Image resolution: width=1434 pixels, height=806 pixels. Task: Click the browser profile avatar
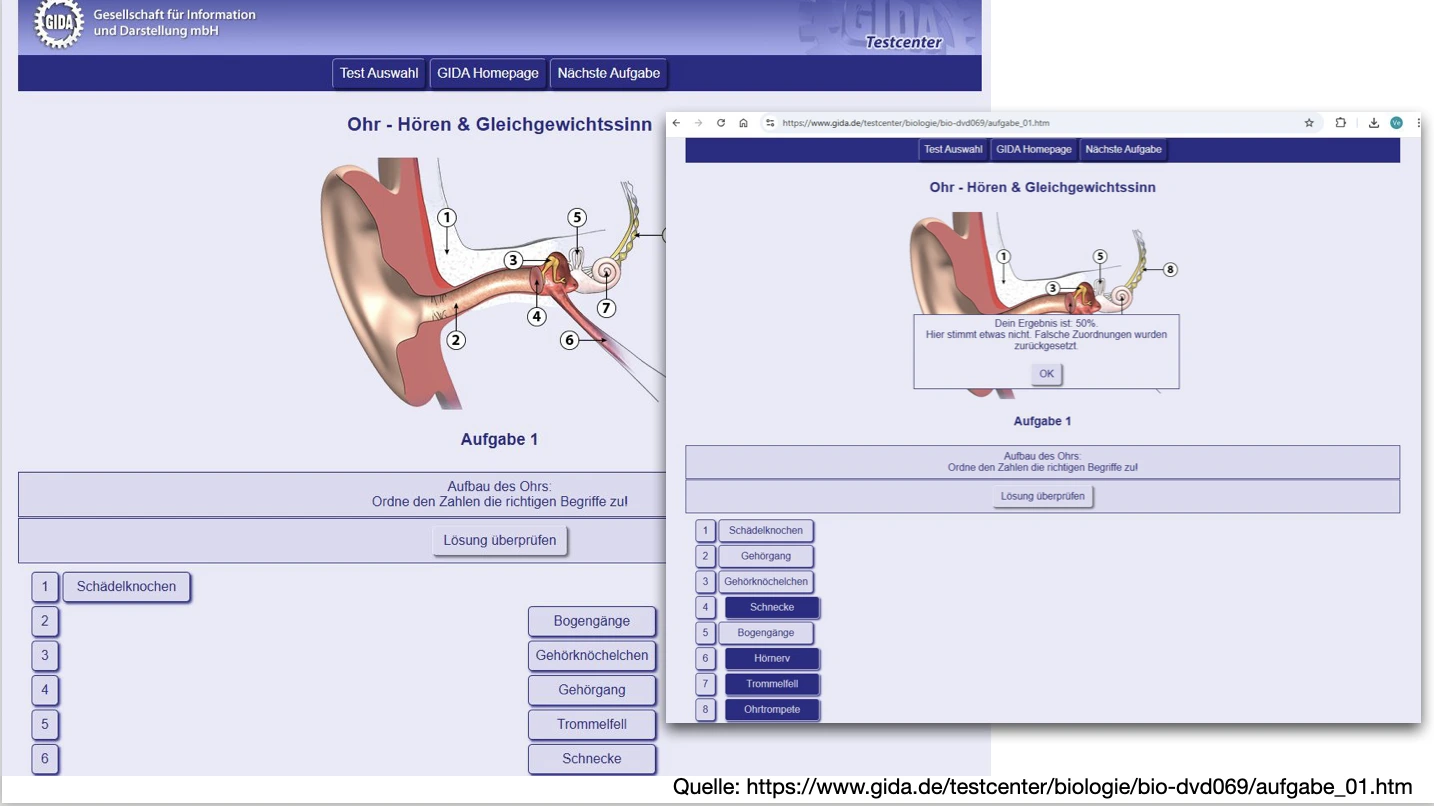click(x=1396, y=123)
